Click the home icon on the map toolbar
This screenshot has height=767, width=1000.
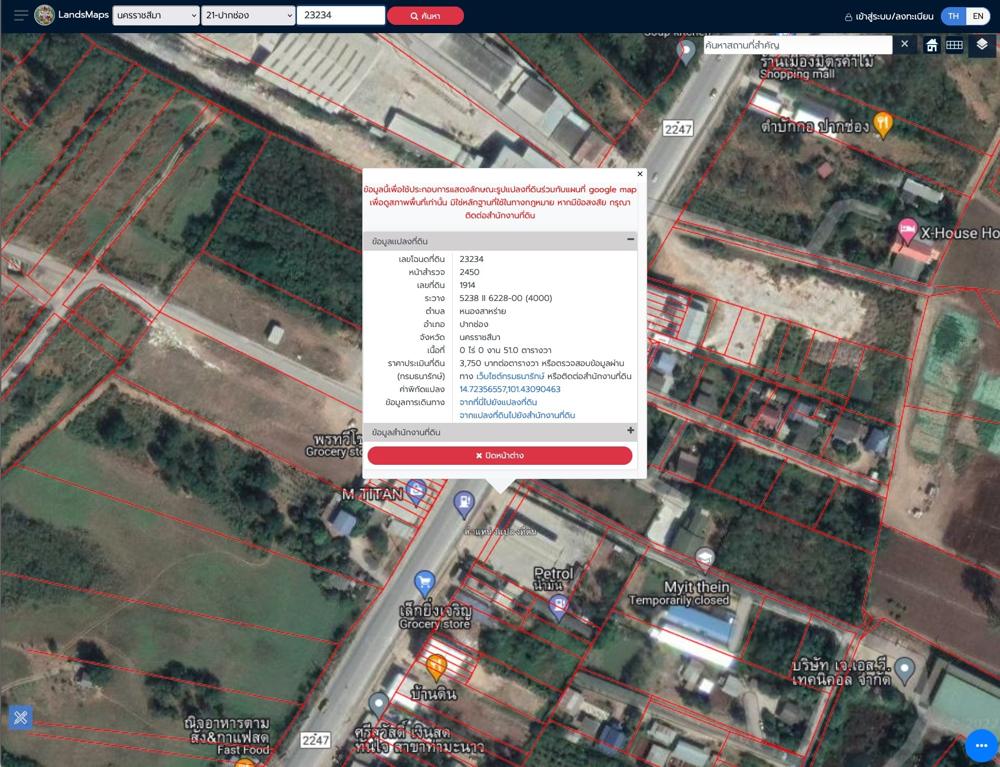pos(932,45)
